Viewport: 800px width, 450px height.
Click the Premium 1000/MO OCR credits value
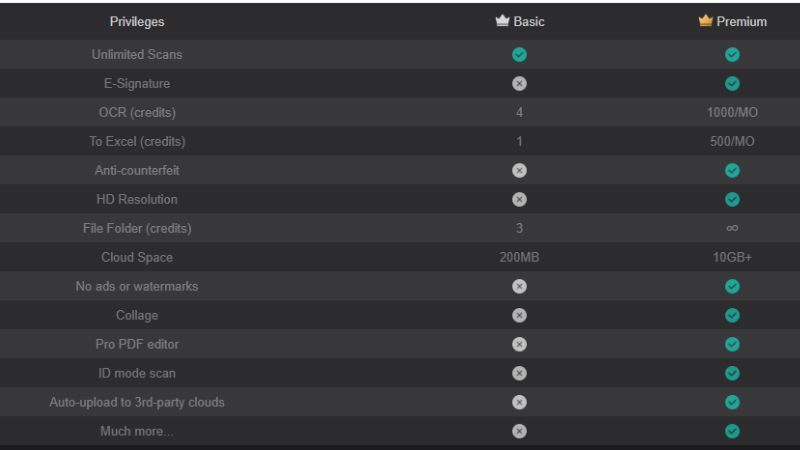pos(732,112)
